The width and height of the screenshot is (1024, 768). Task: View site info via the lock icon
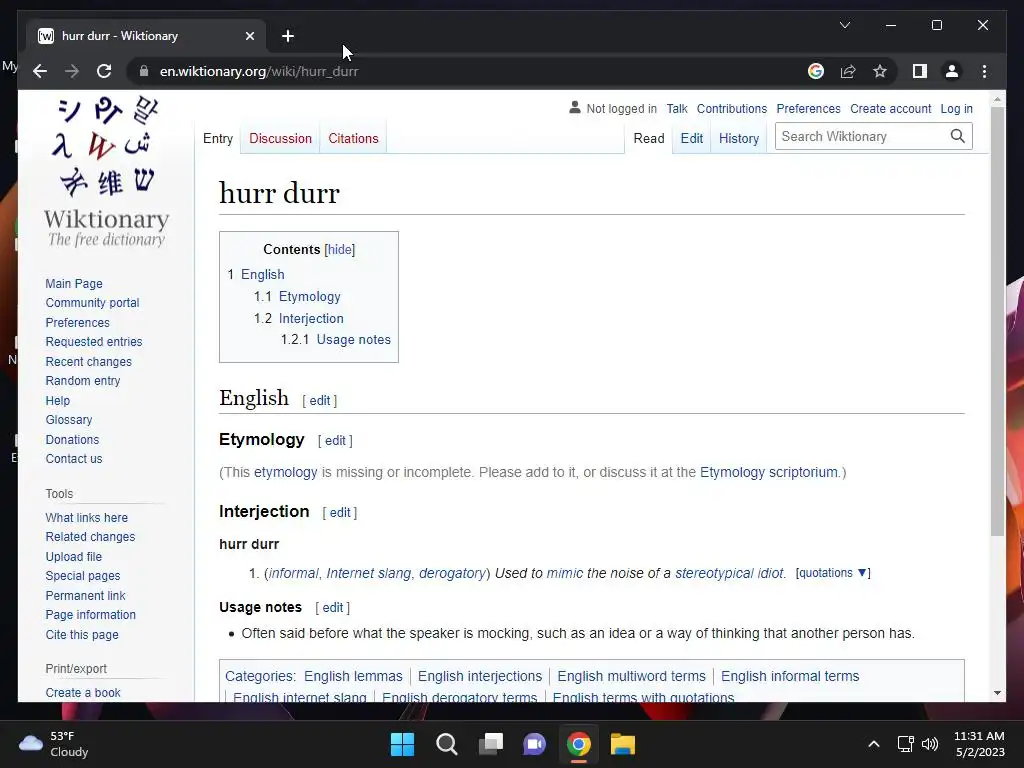[x=144, y=71]
